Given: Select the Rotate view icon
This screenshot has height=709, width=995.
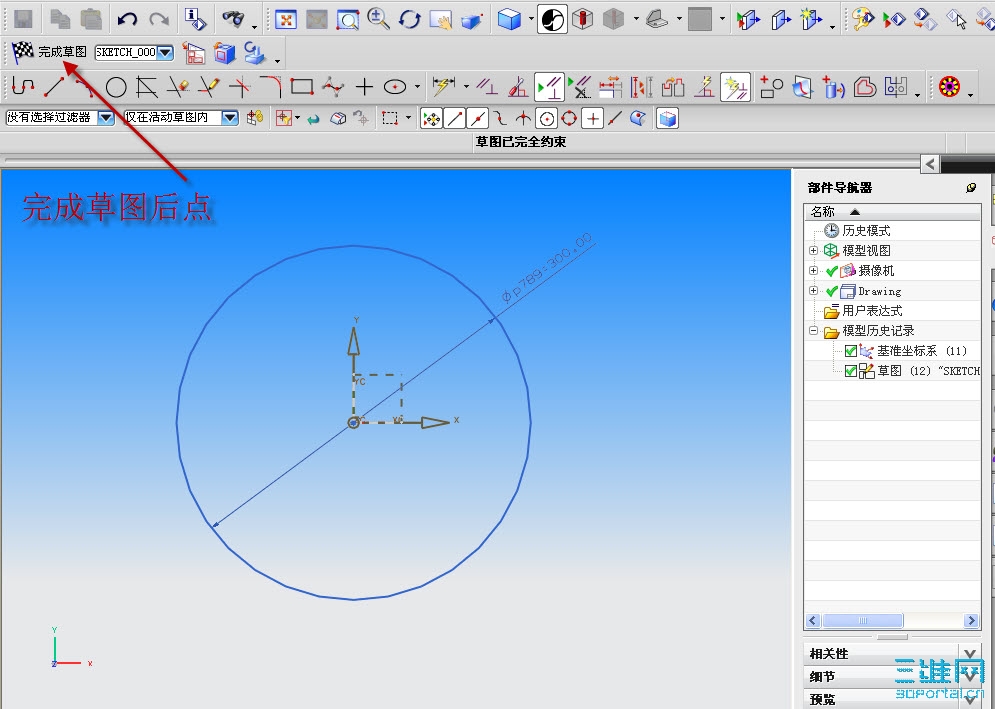Looking at the screenshot, I should point(409,20).
